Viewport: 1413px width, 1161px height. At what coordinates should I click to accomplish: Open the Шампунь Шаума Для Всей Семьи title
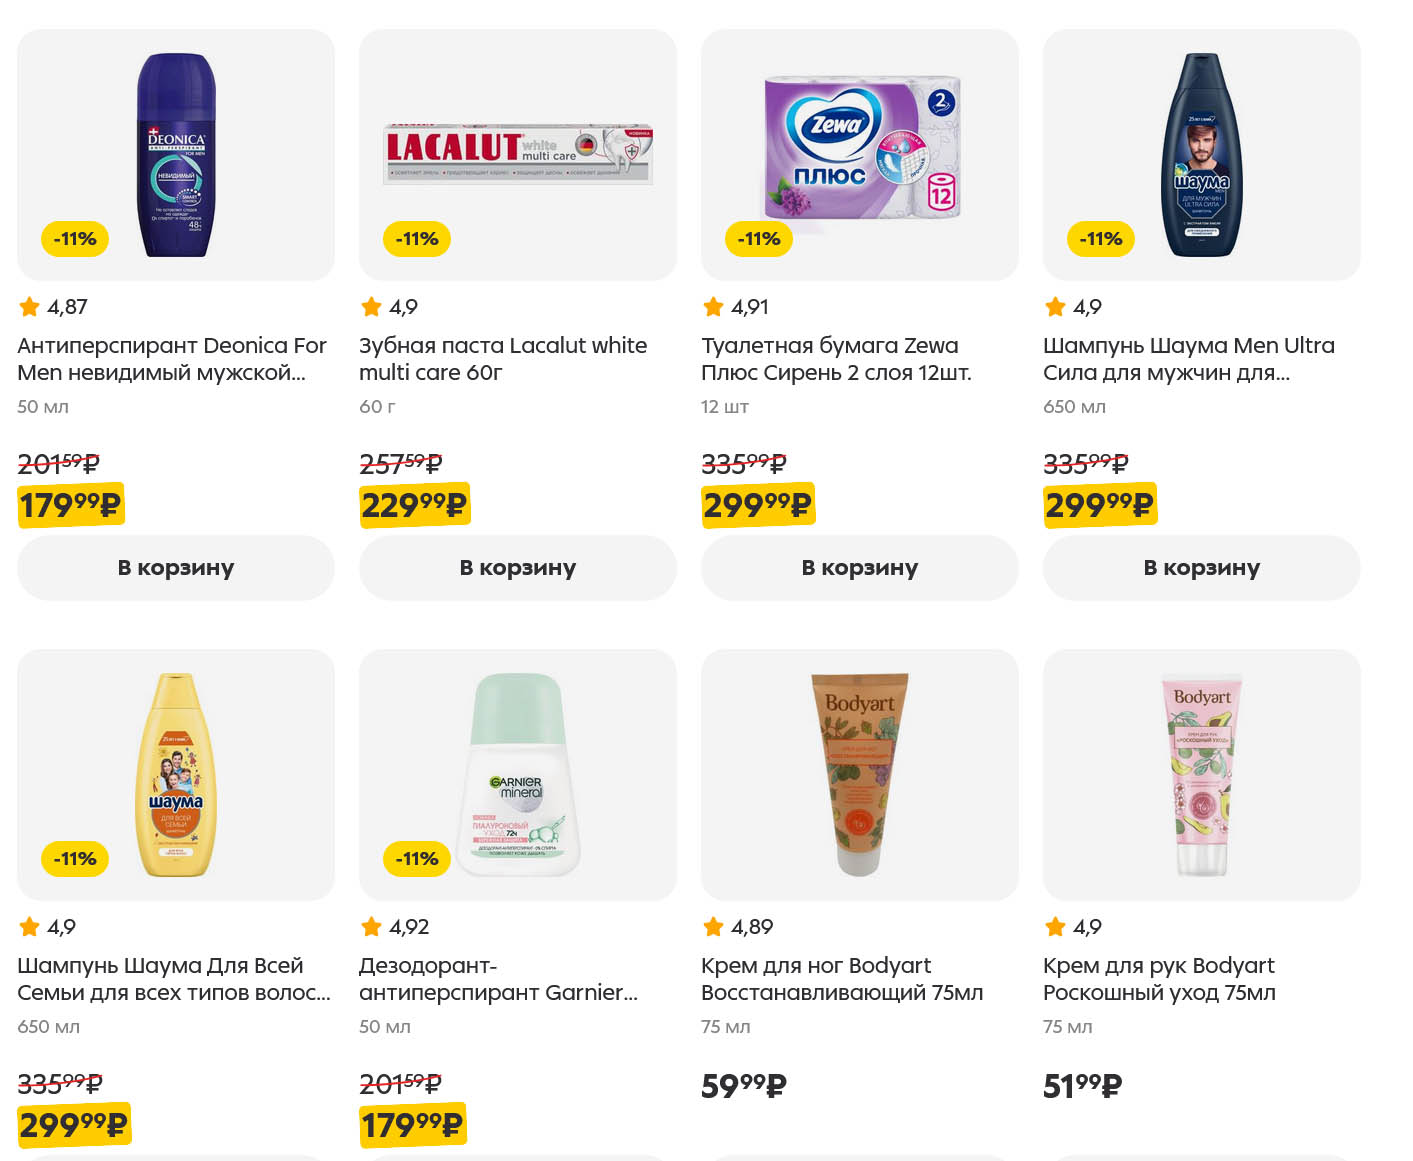tap(174, 979)
